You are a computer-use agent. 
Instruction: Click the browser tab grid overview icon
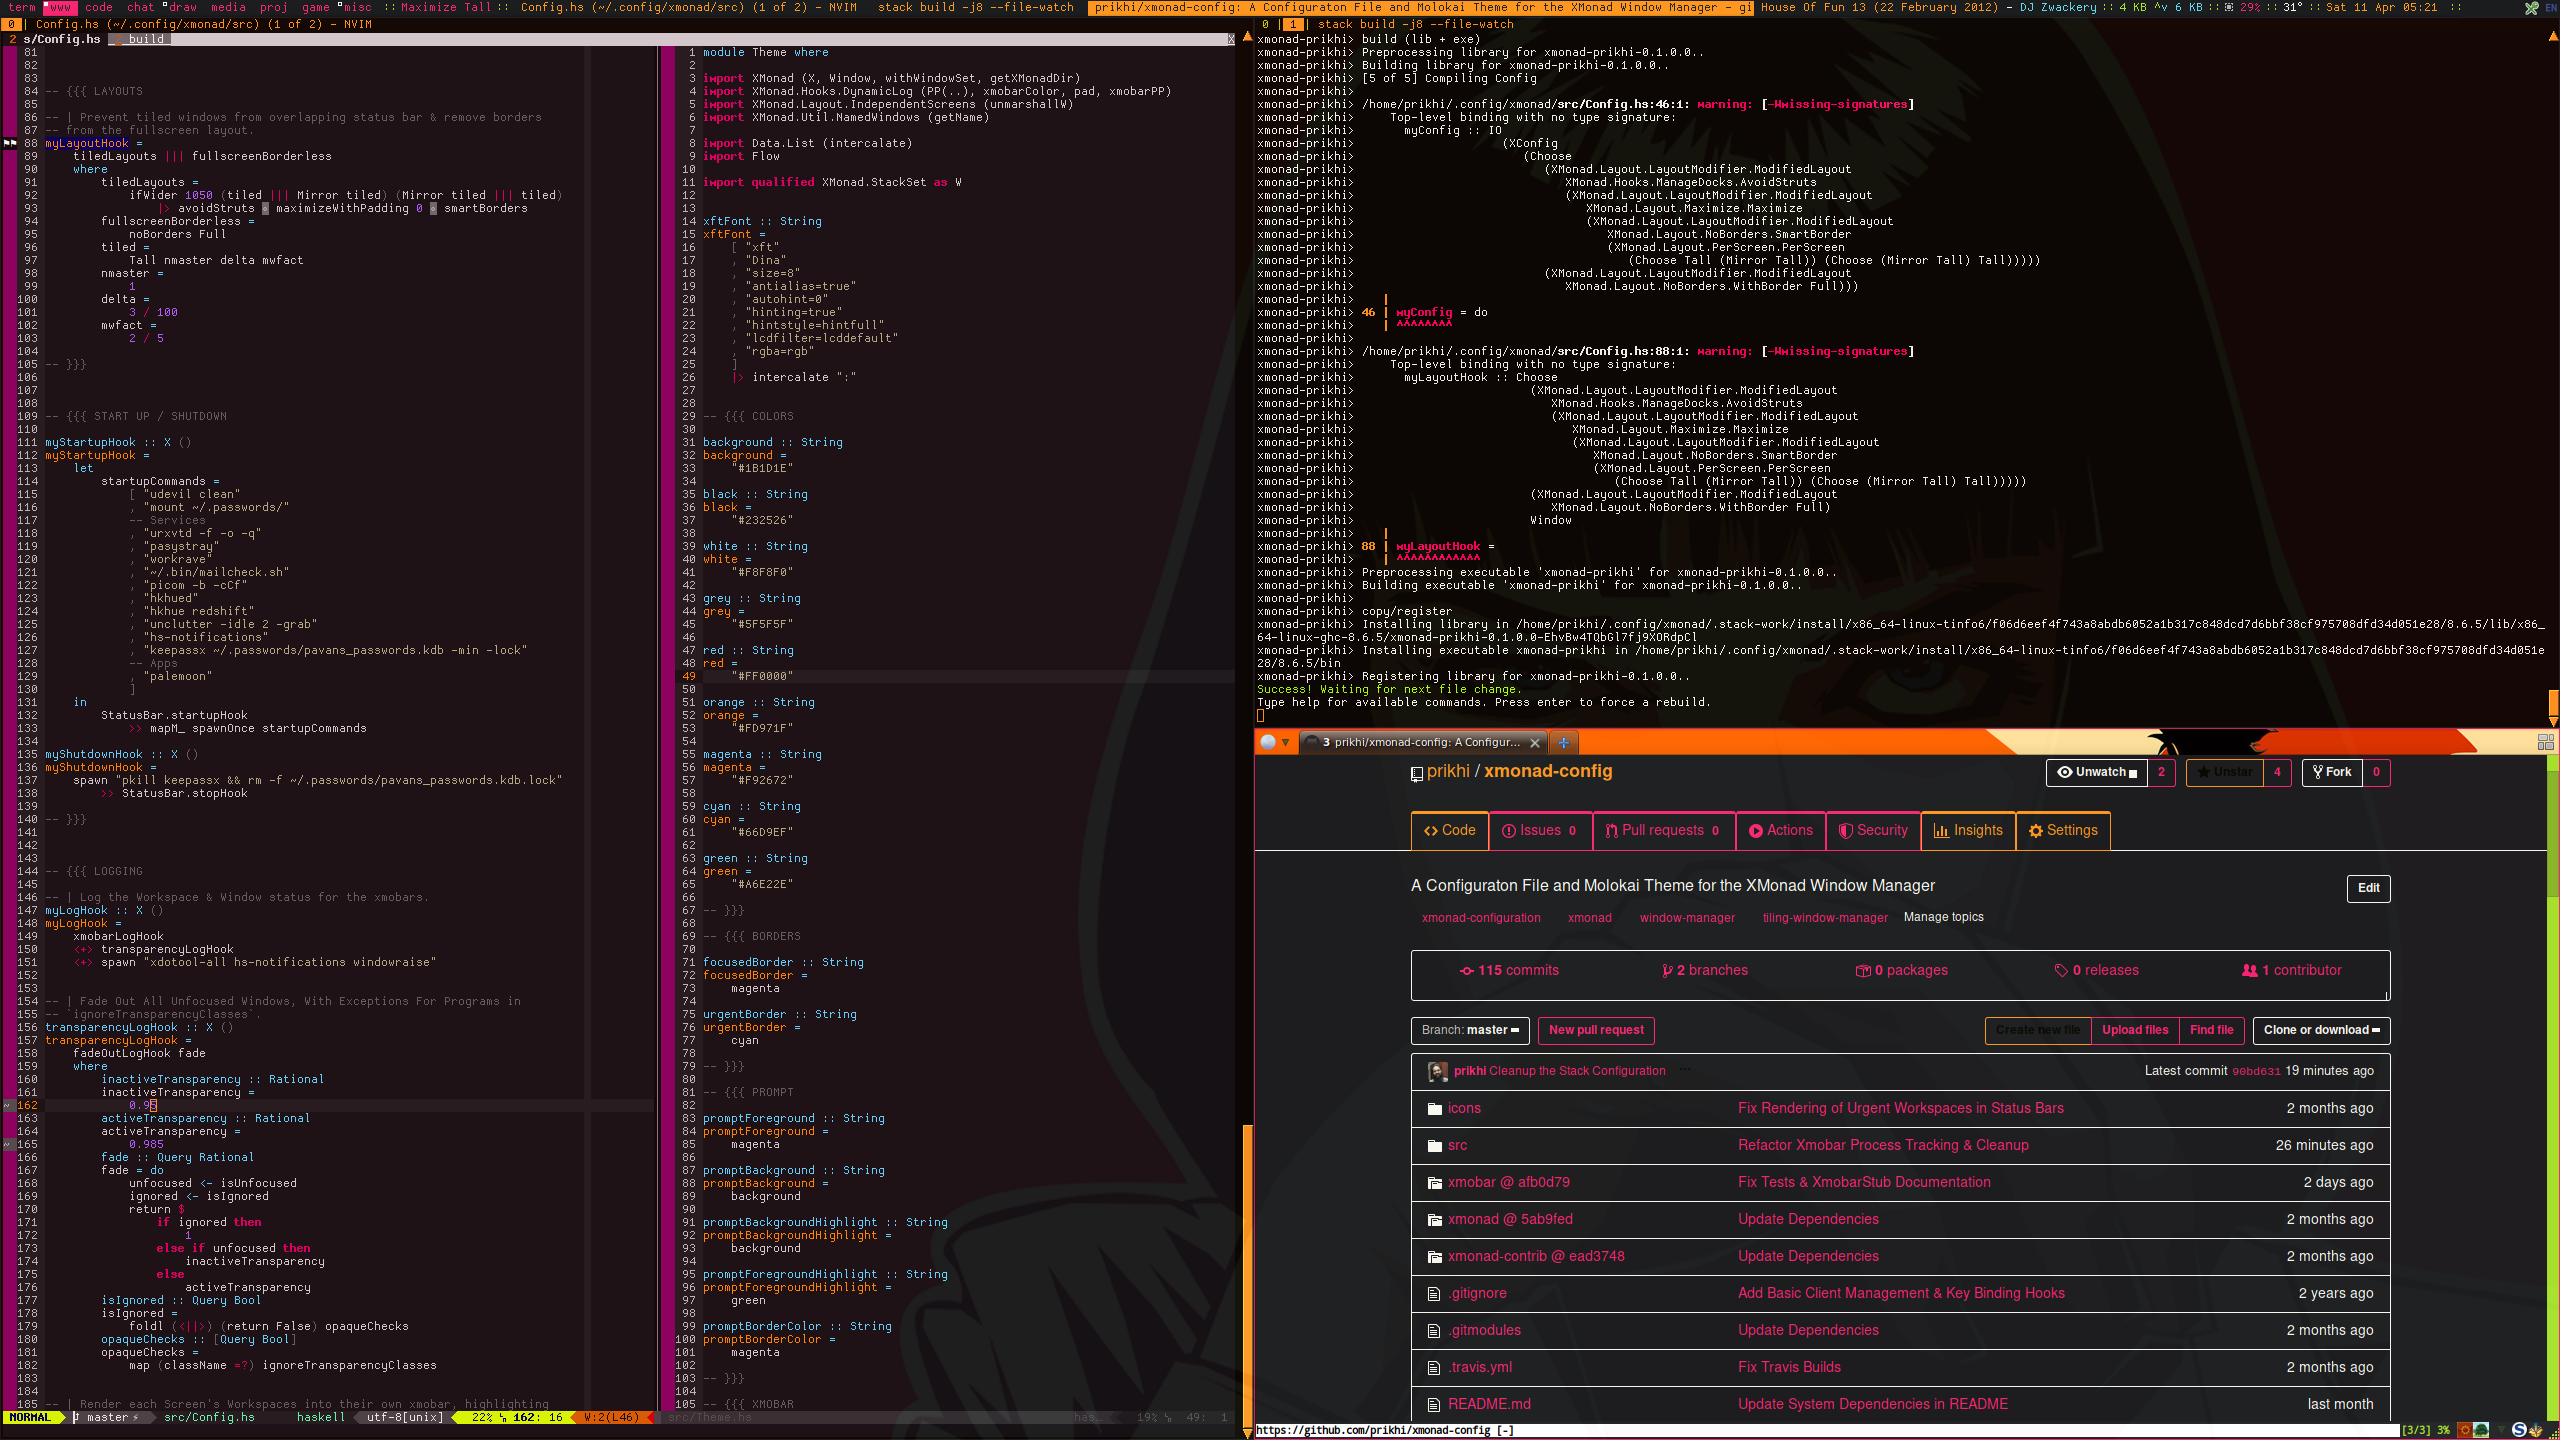(x=2546, y=742)
